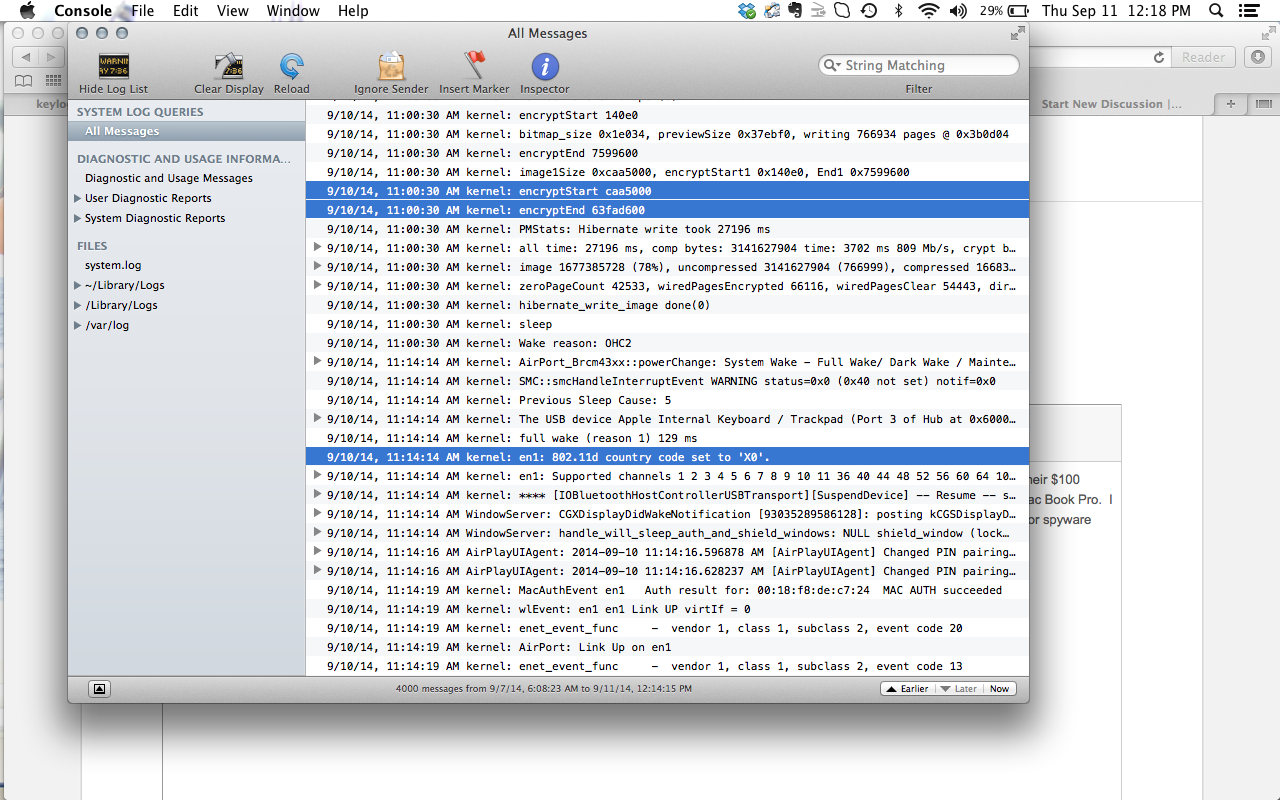Click the date and time in the menu bar

1116,11
